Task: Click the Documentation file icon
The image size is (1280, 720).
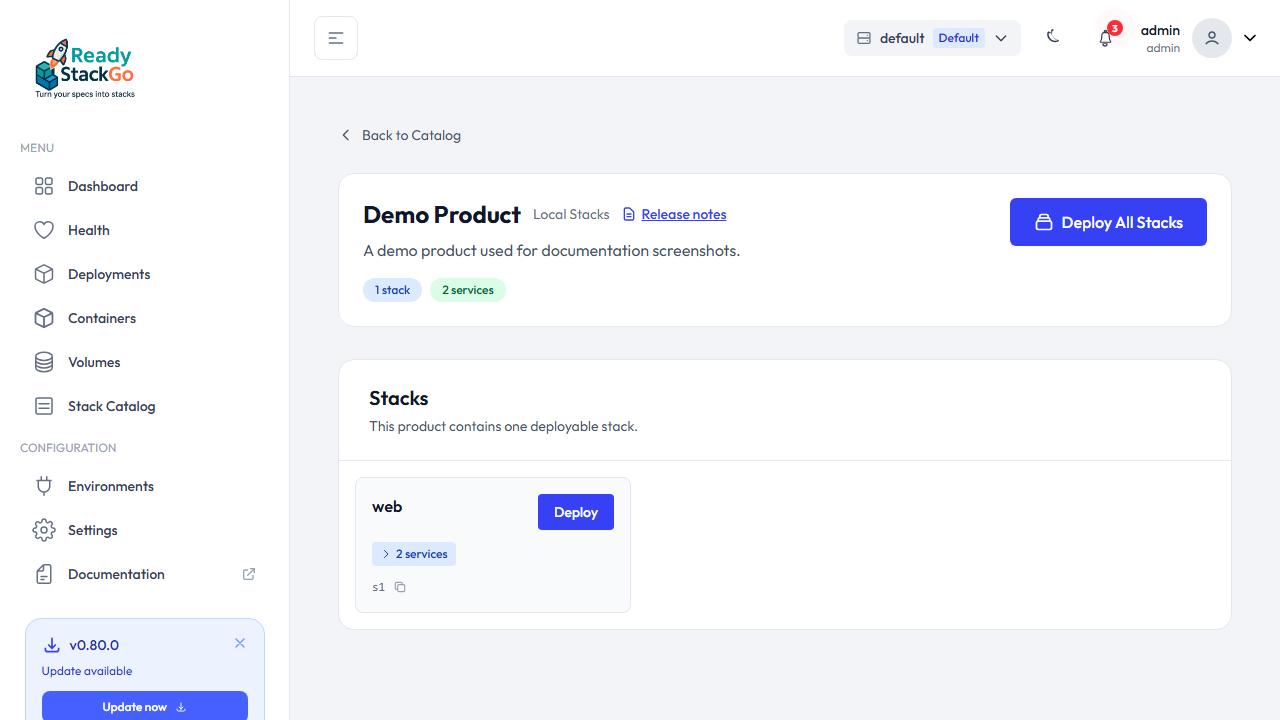Action: pyautogui.click(x=44, y=574)
